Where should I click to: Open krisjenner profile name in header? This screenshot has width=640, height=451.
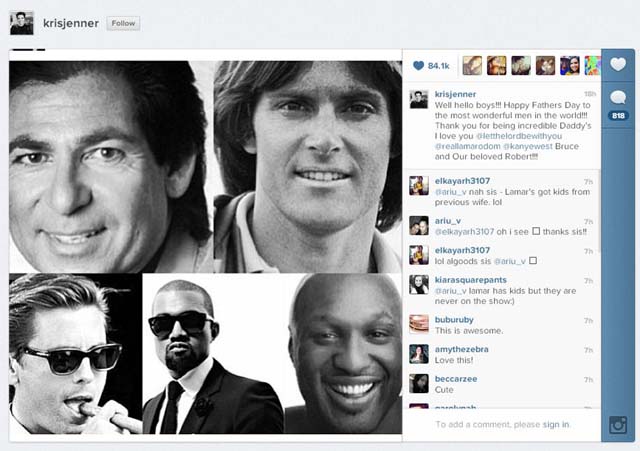click(x=71, y=23)
